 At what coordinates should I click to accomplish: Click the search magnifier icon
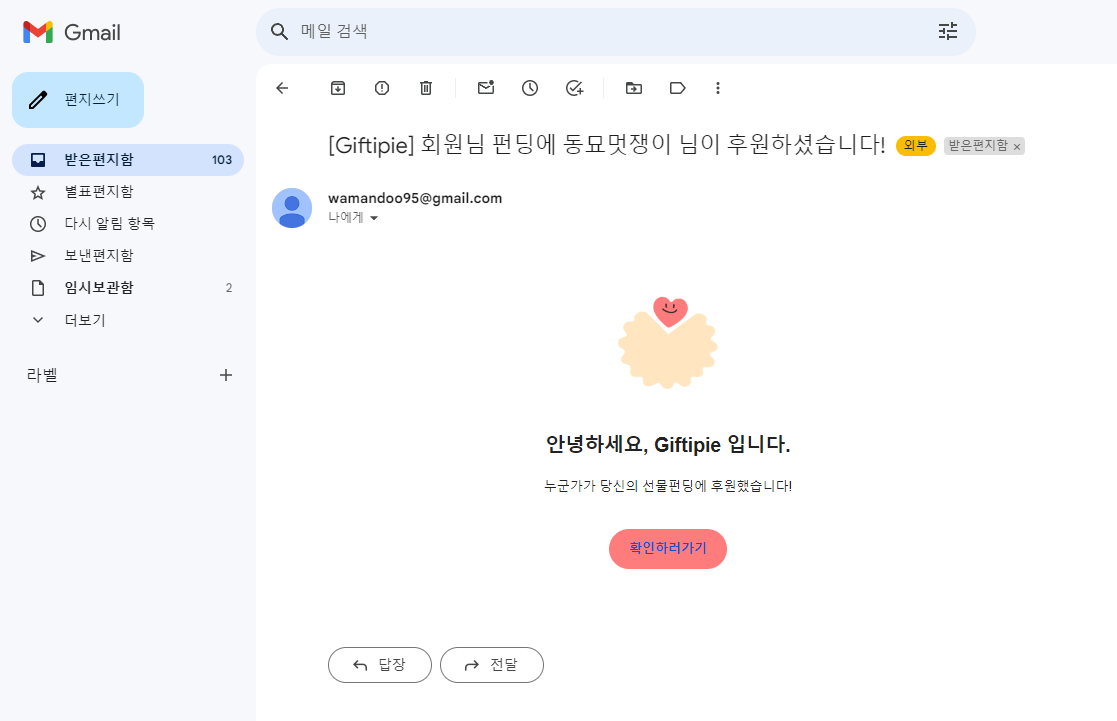coord(279,31)
